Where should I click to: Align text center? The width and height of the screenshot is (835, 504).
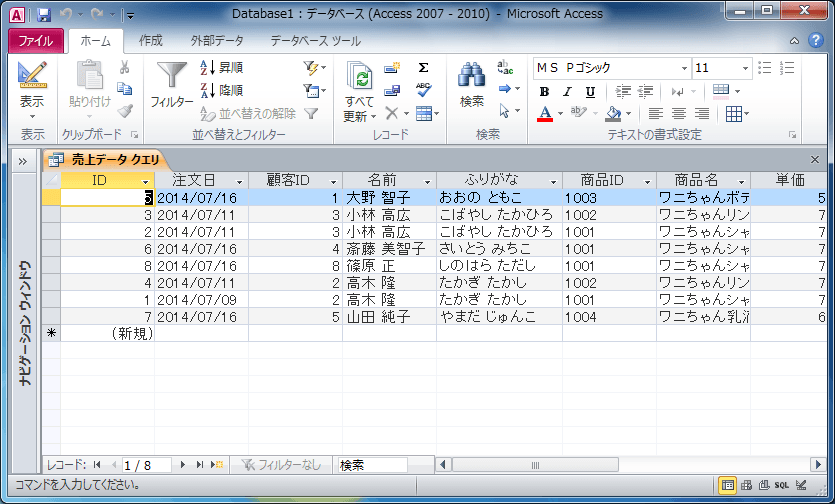pos(678,113)
